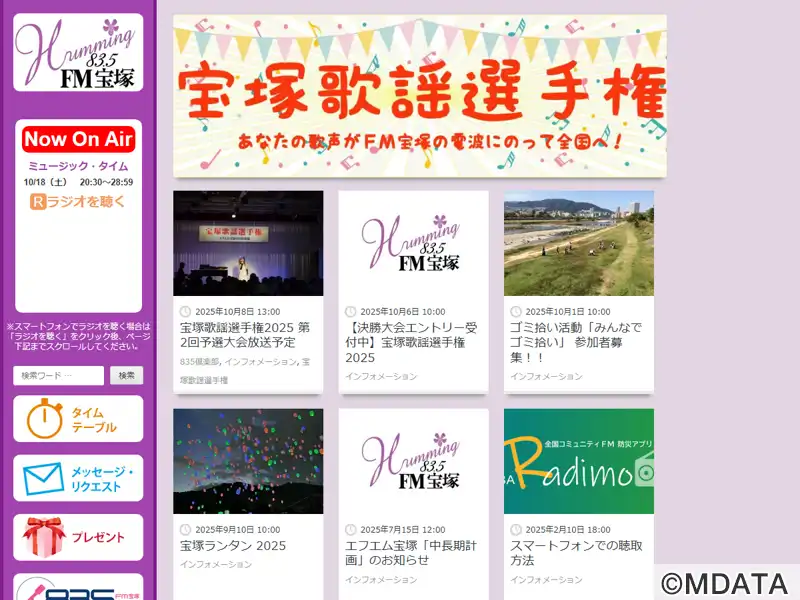Select the 835倶楽部 category tag

[x=199, y=362]
